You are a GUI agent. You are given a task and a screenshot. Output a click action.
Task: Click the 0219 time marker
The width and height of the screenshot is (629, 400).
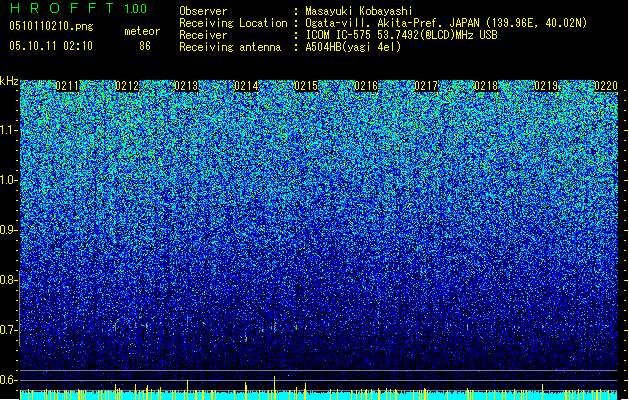(x=546, y=86)
